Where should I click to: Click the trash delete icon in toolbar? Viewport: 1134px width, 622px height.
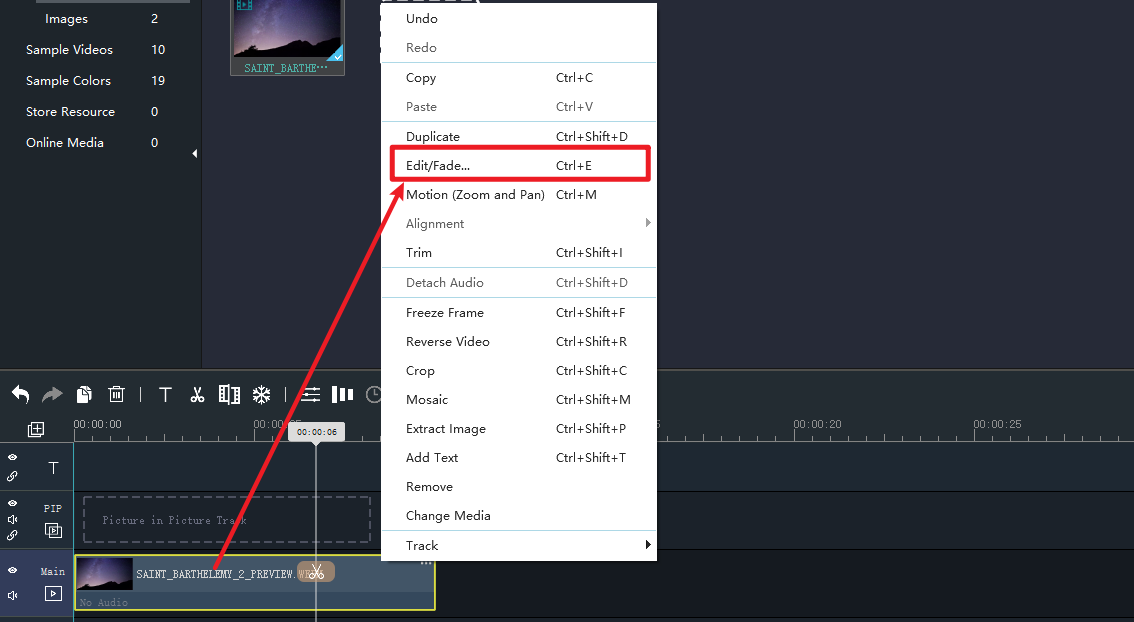point(116,394)
